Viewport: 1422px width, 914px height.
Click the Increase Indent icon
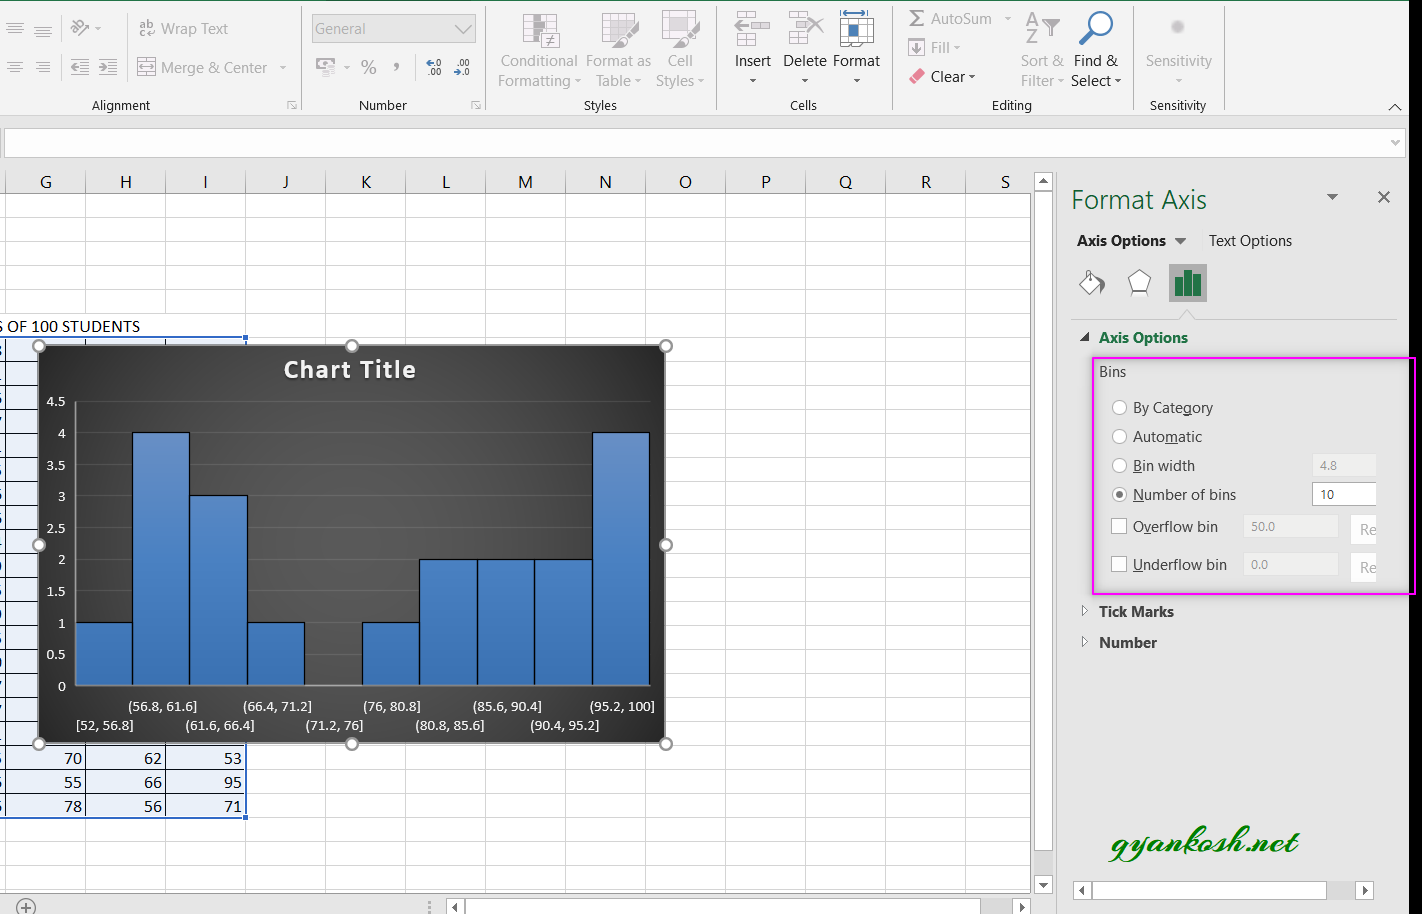pyautogui.click(x=108, y=67)
